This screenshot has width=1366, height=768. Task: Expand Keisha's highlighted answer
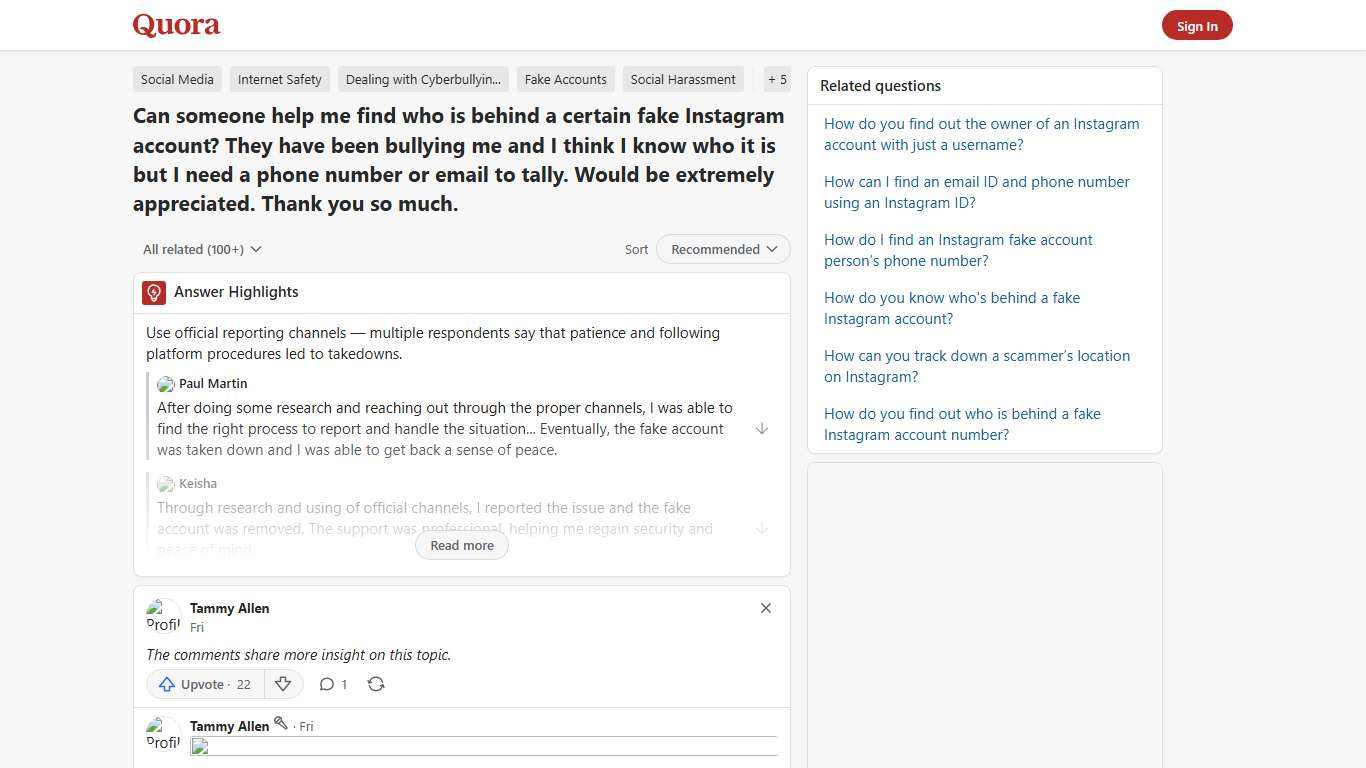pos(762,528)
